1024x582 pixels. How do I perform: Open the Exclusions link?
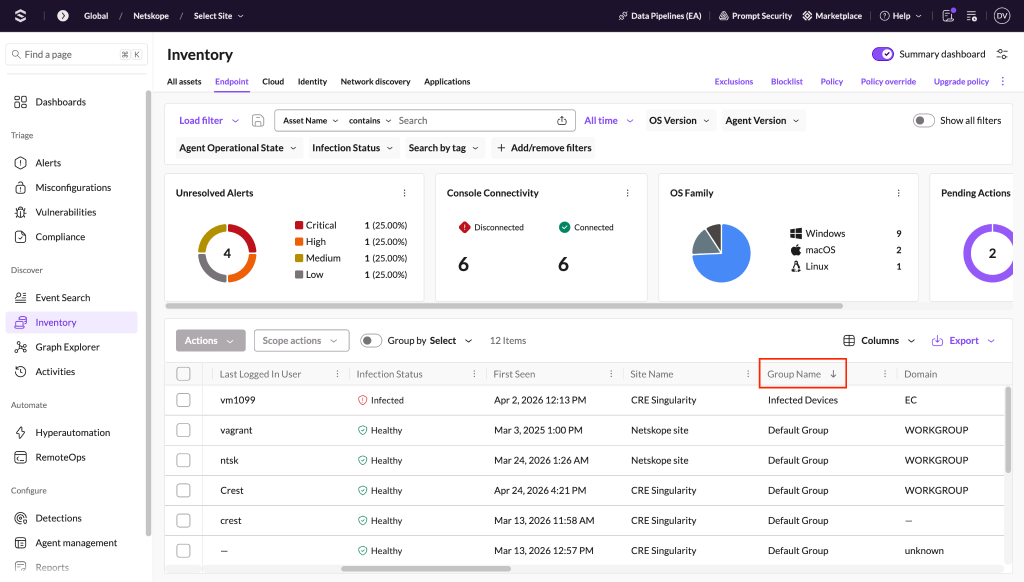coord(733,82)
